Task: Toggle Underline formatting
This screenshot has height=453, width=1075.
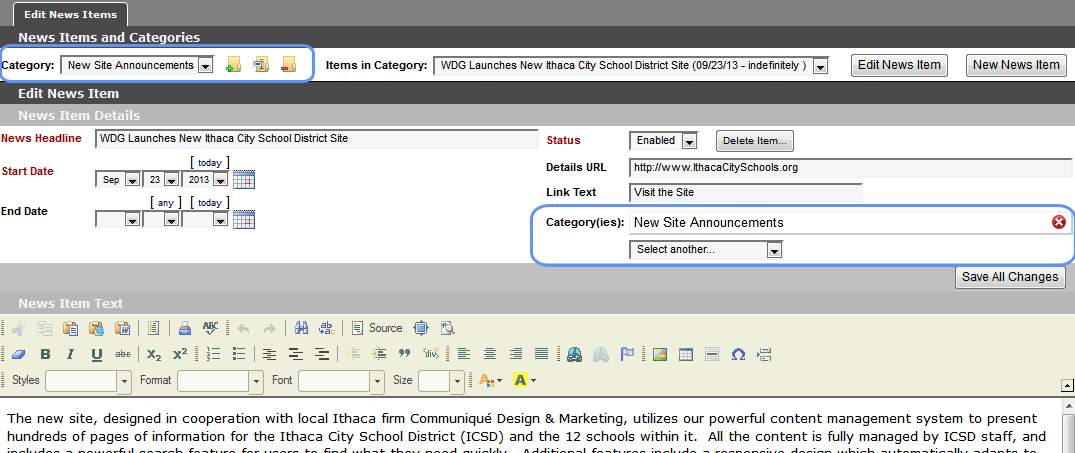Action: pyautogui.click(x=97, y=354)
